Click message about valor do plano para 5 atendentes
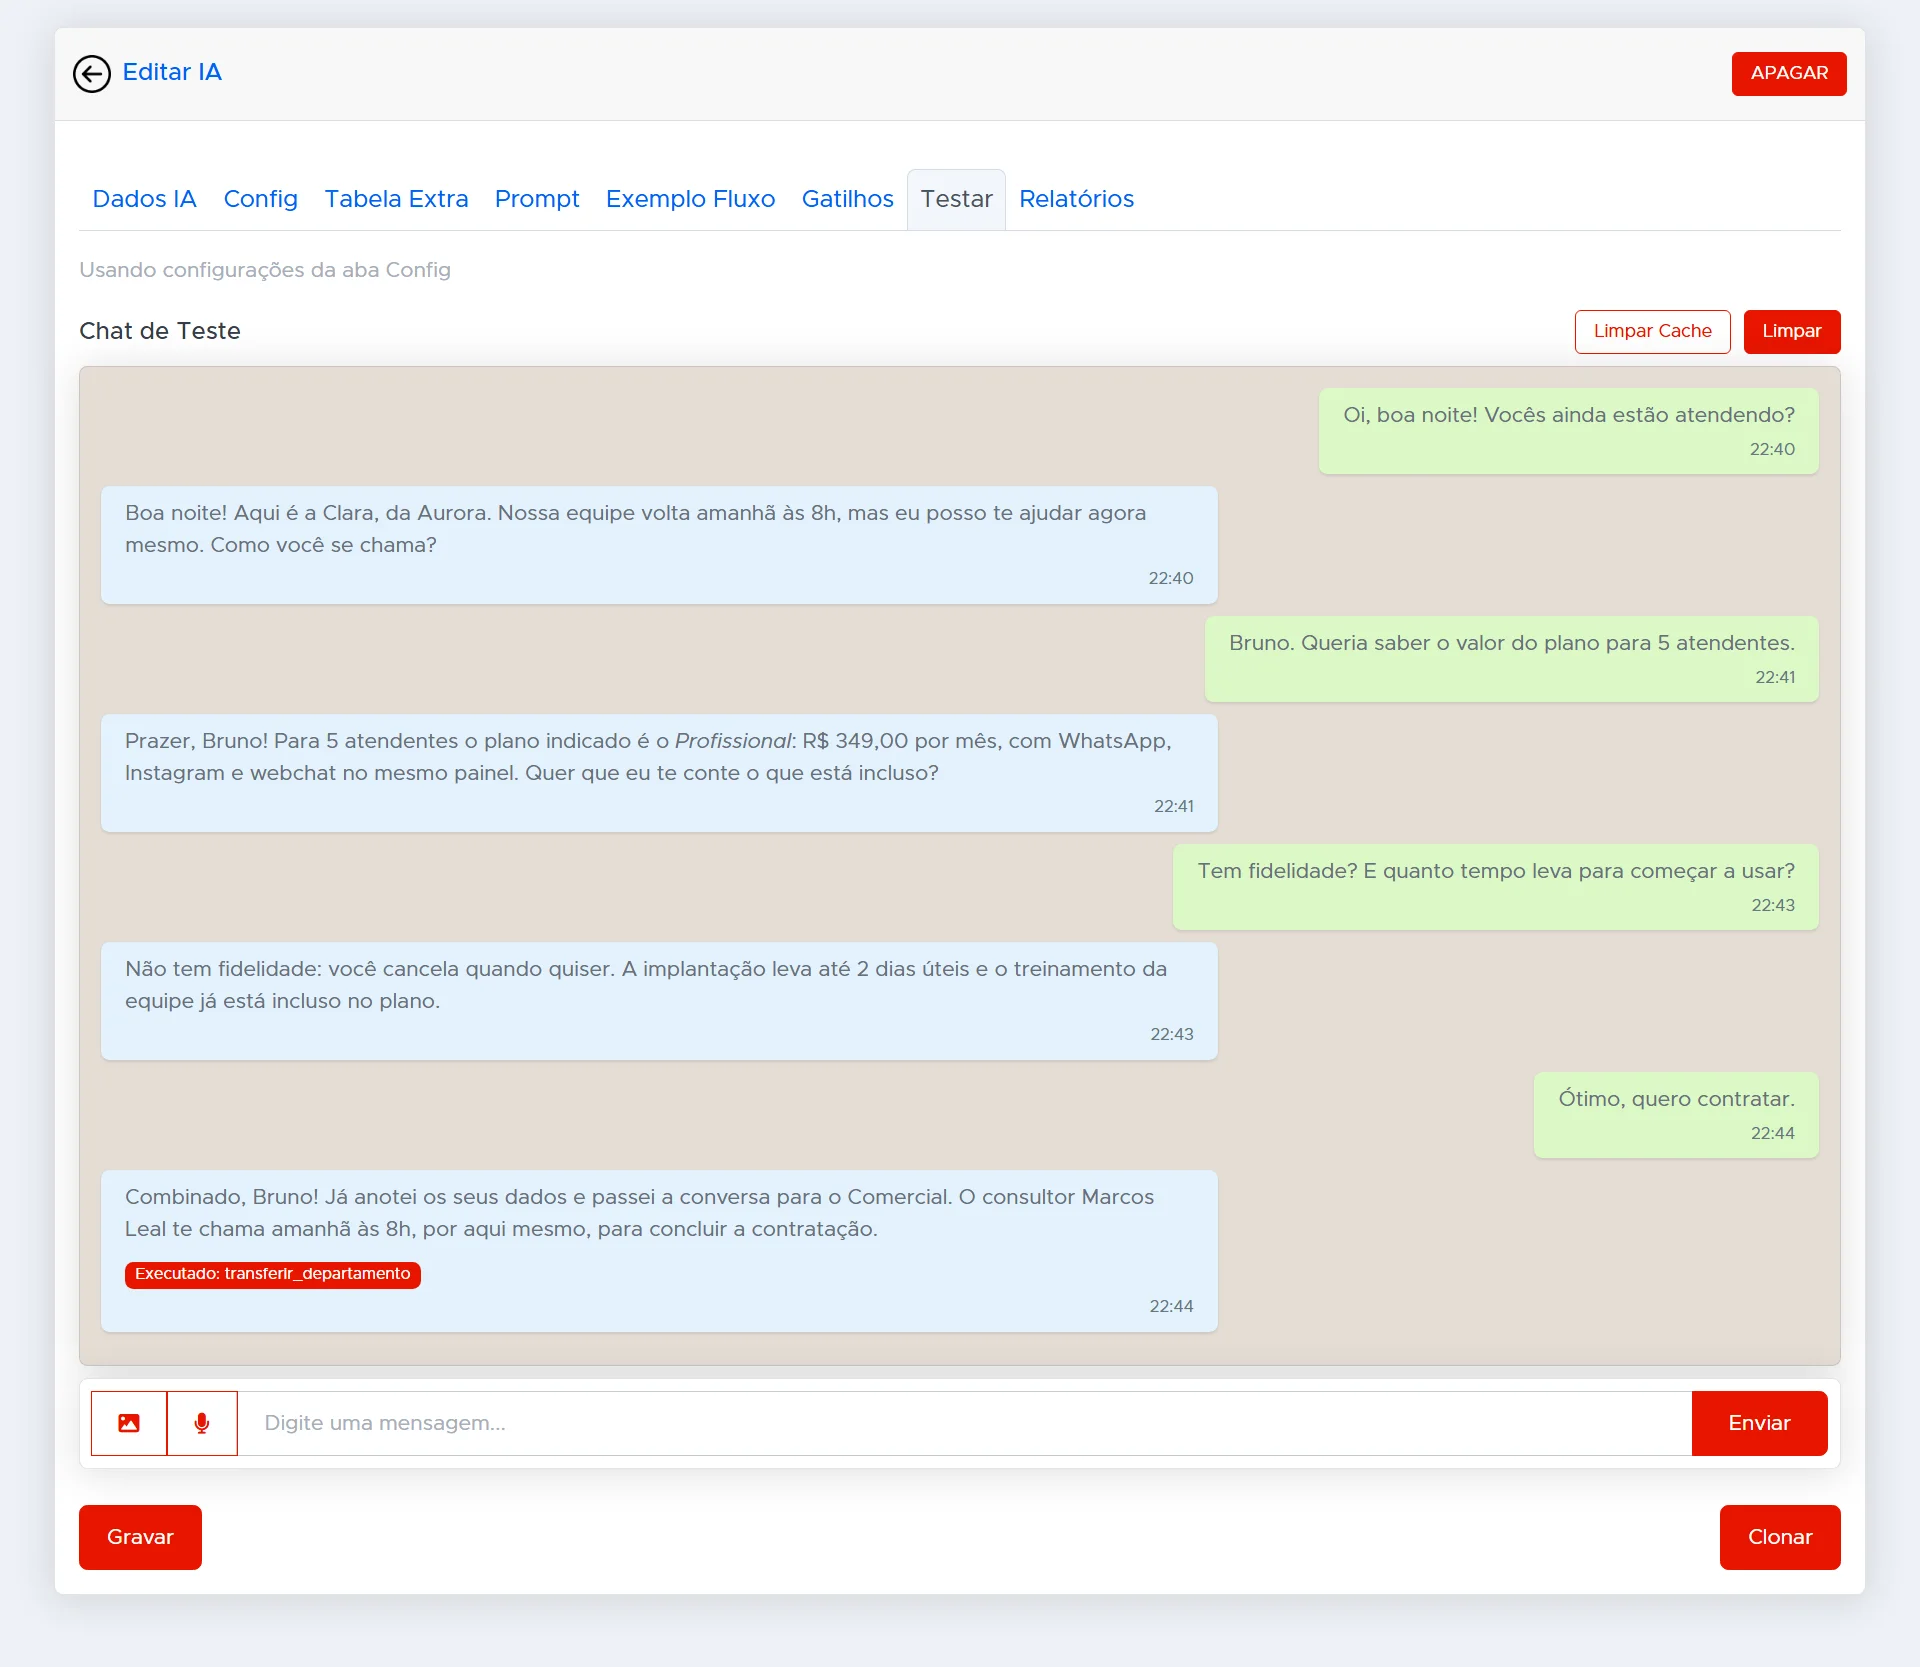Screen dimensions: 1920x1667 1511,659
